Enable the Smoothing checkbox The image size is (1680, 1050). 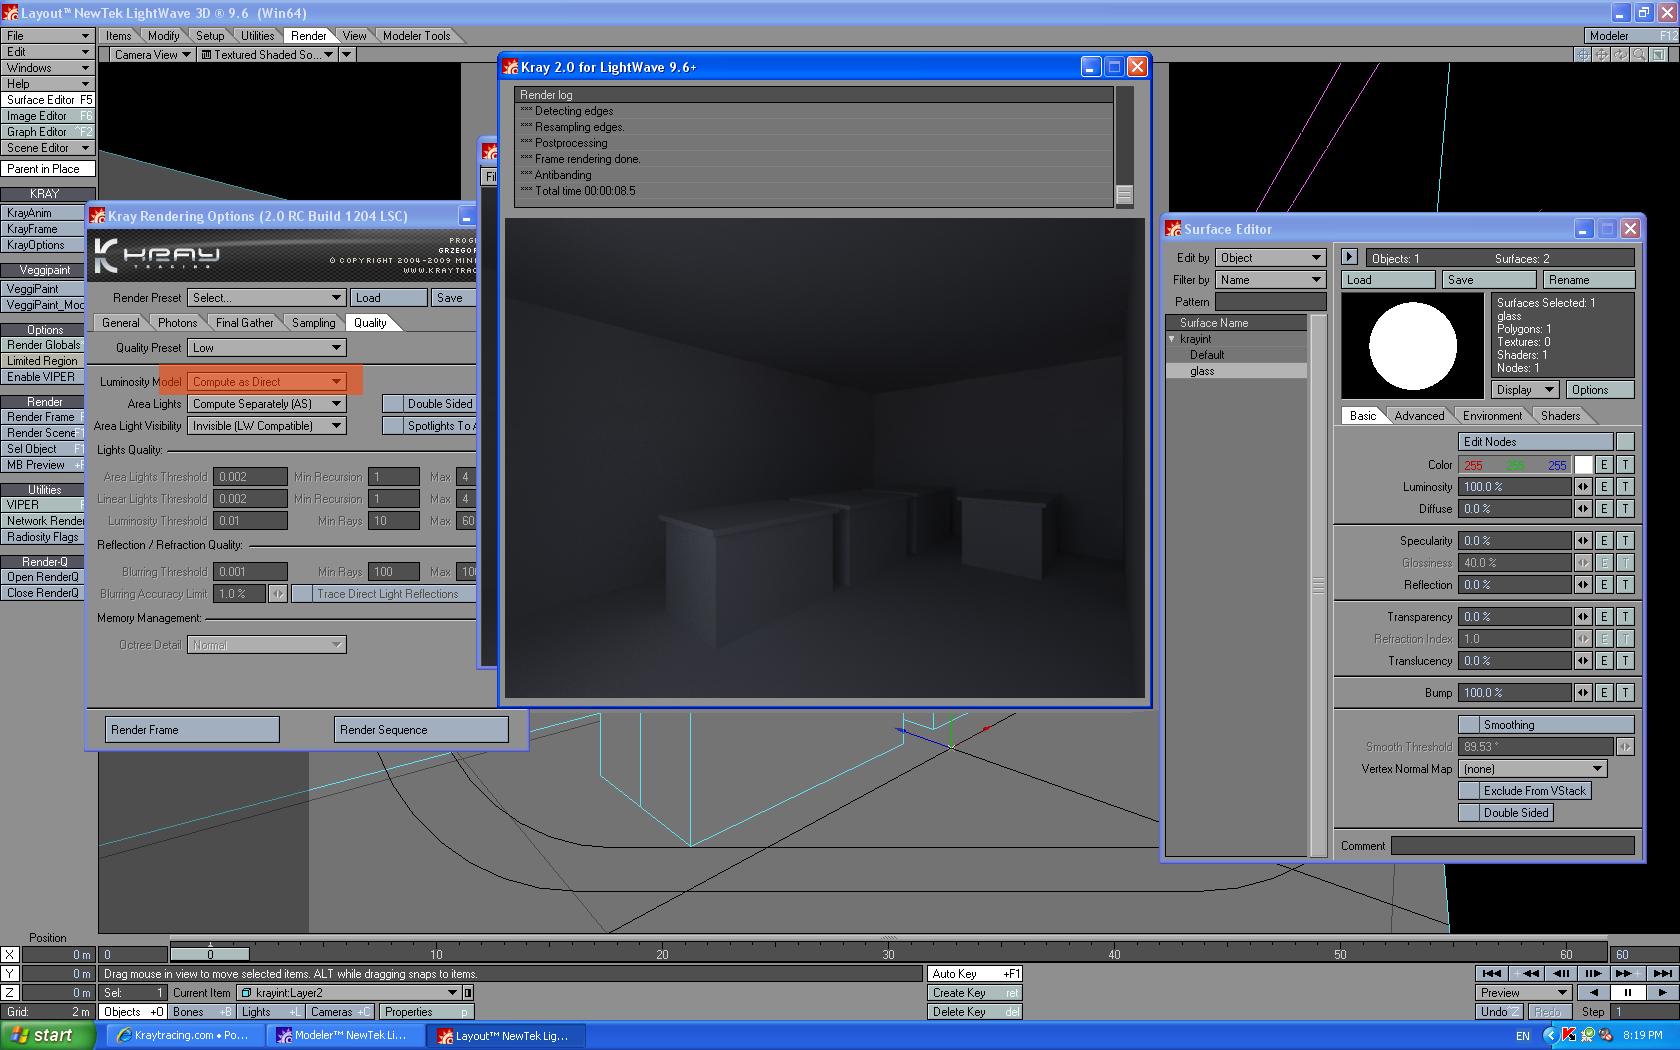pyautogui.click(x=1469, y=725)
